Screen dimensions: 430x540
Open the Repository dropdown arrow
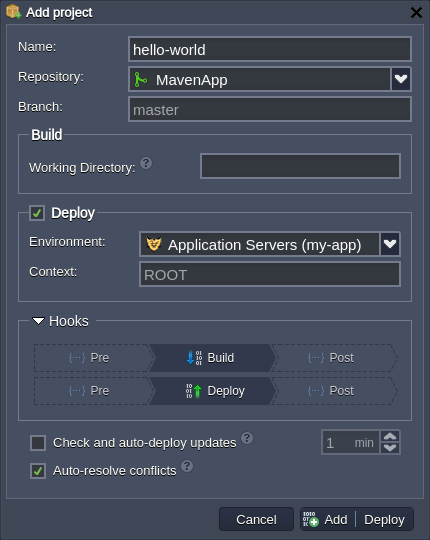point(401,79)
